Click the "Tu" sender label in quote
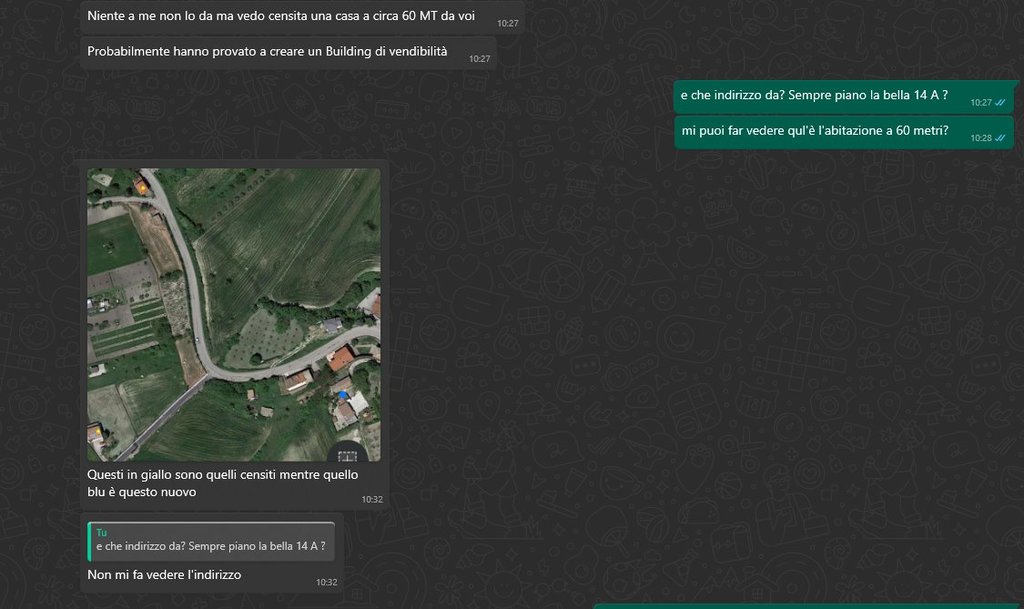The height and width of the screenshot is (609, 1024). tap(101, 532)
